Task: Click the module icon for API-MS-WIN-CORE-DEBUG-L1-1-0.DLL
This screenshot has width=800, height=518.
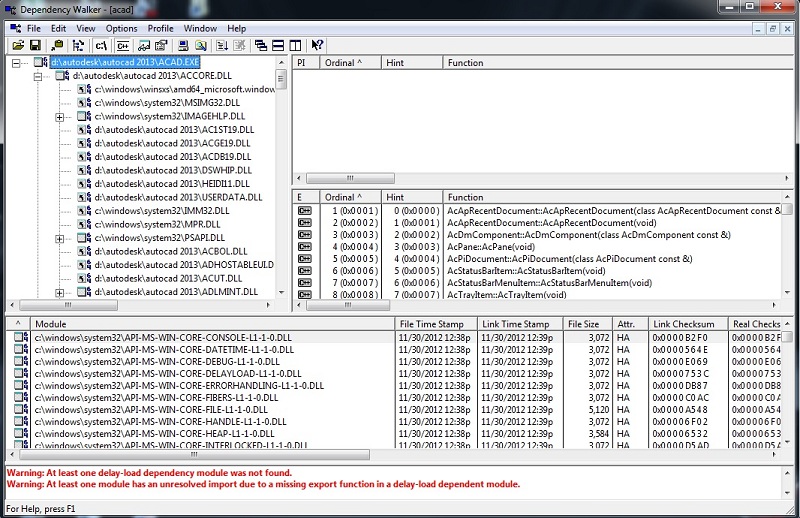Action: pyautogui.click(x=21, y=362)
